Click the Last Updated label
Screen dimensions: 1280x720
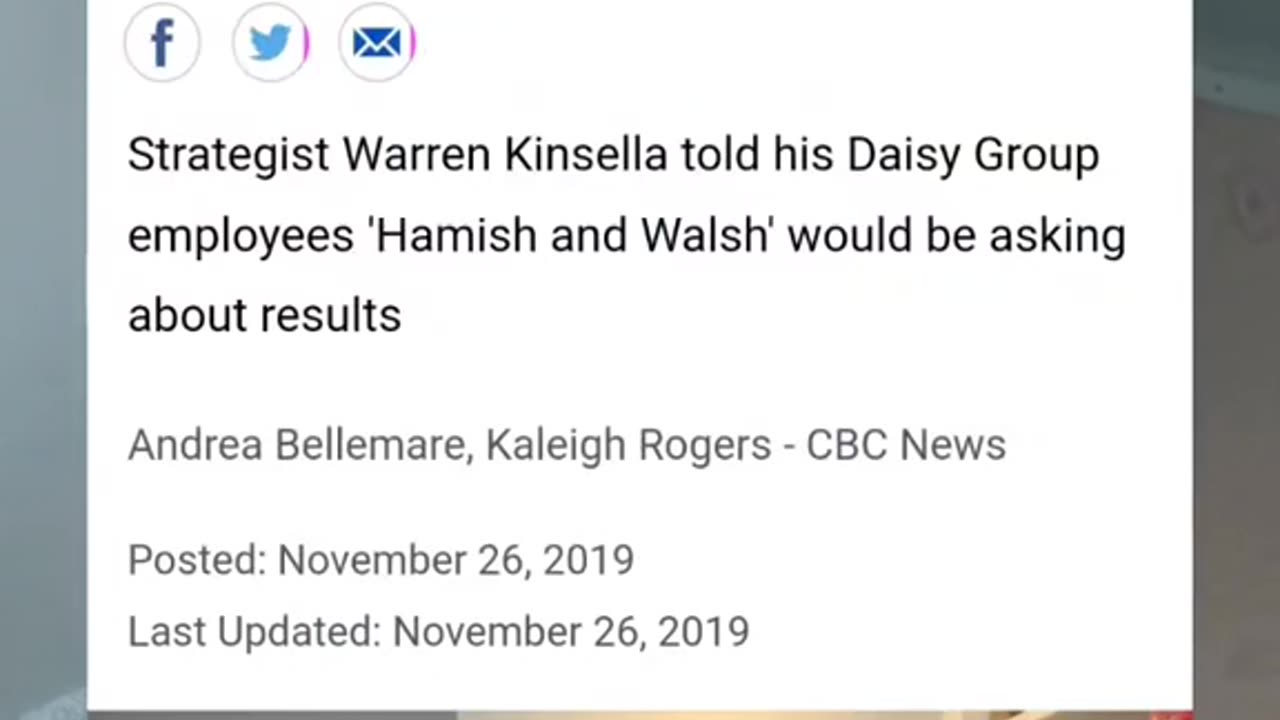tap(254, 632)
